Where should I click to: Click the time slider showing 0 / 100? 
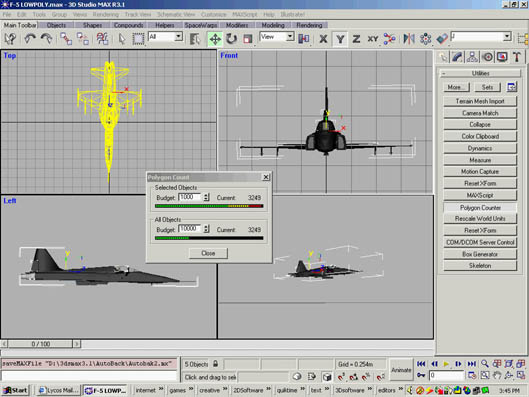point(40,344)
